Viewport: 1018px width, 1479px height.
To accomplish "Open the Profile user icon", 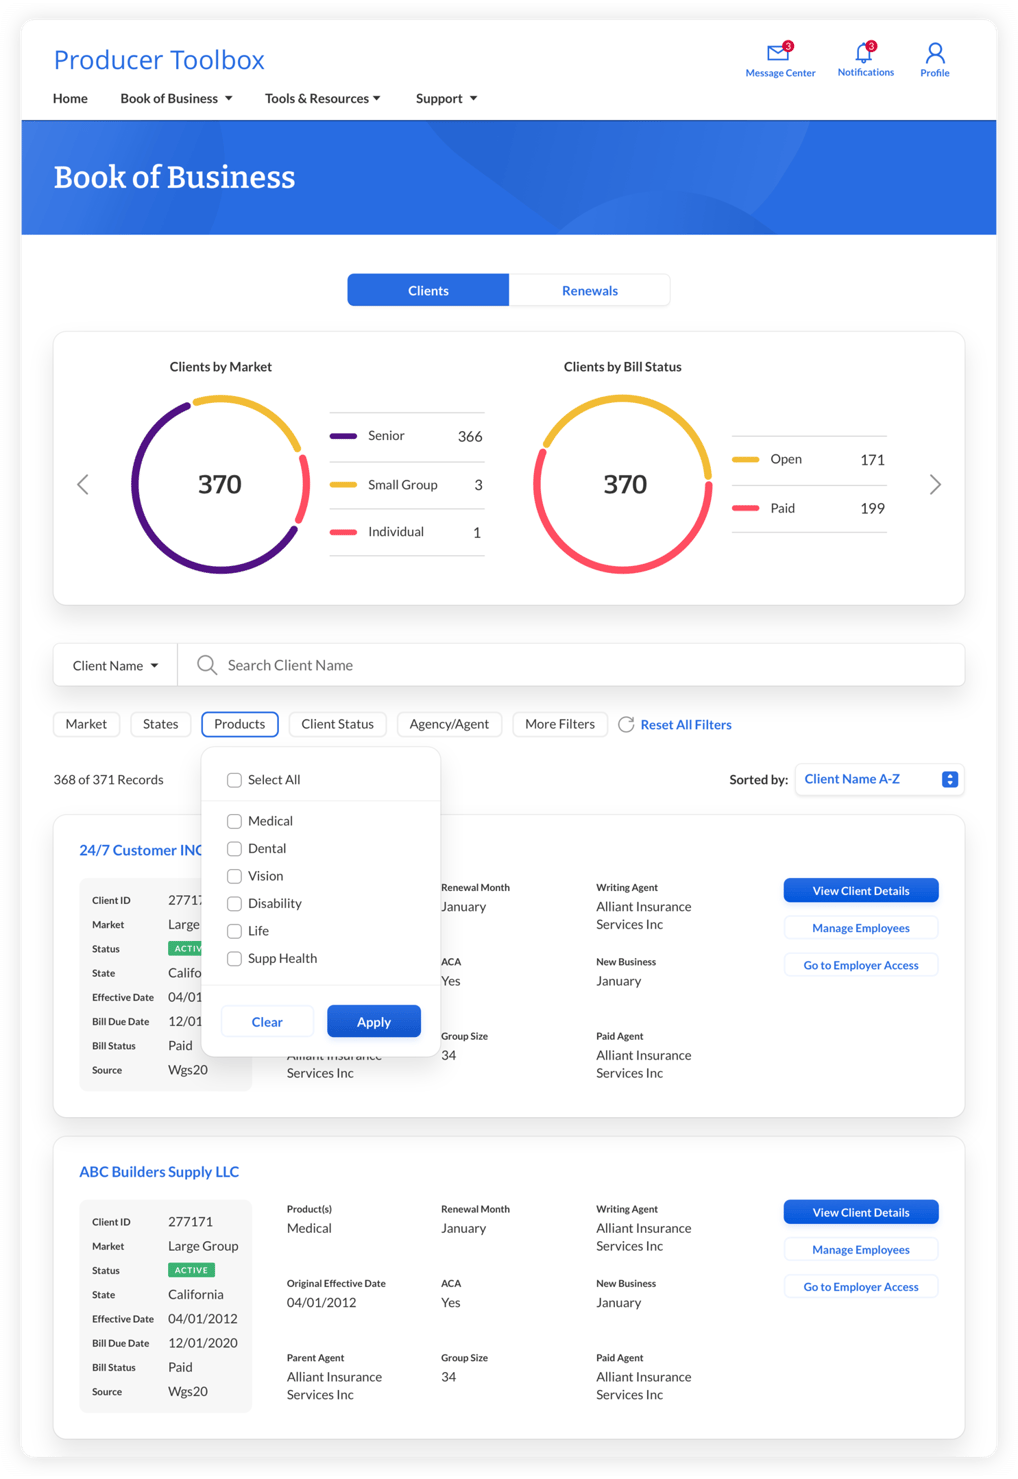I will pyautogui.click(x=935, y=52).
